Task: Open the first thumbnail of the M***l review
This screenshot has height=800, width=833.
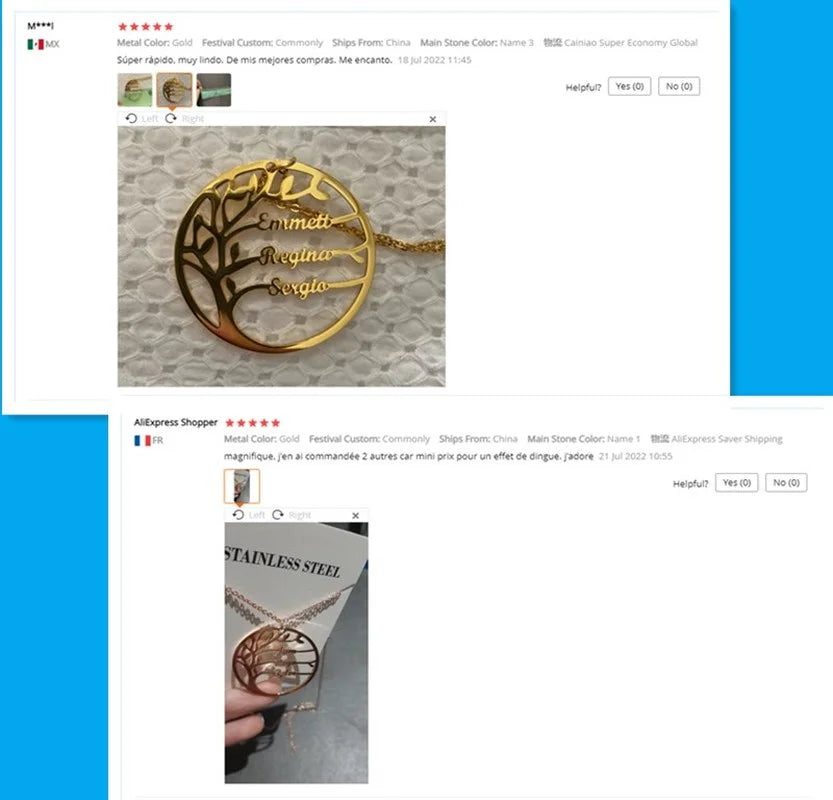Action: [134, 90]
